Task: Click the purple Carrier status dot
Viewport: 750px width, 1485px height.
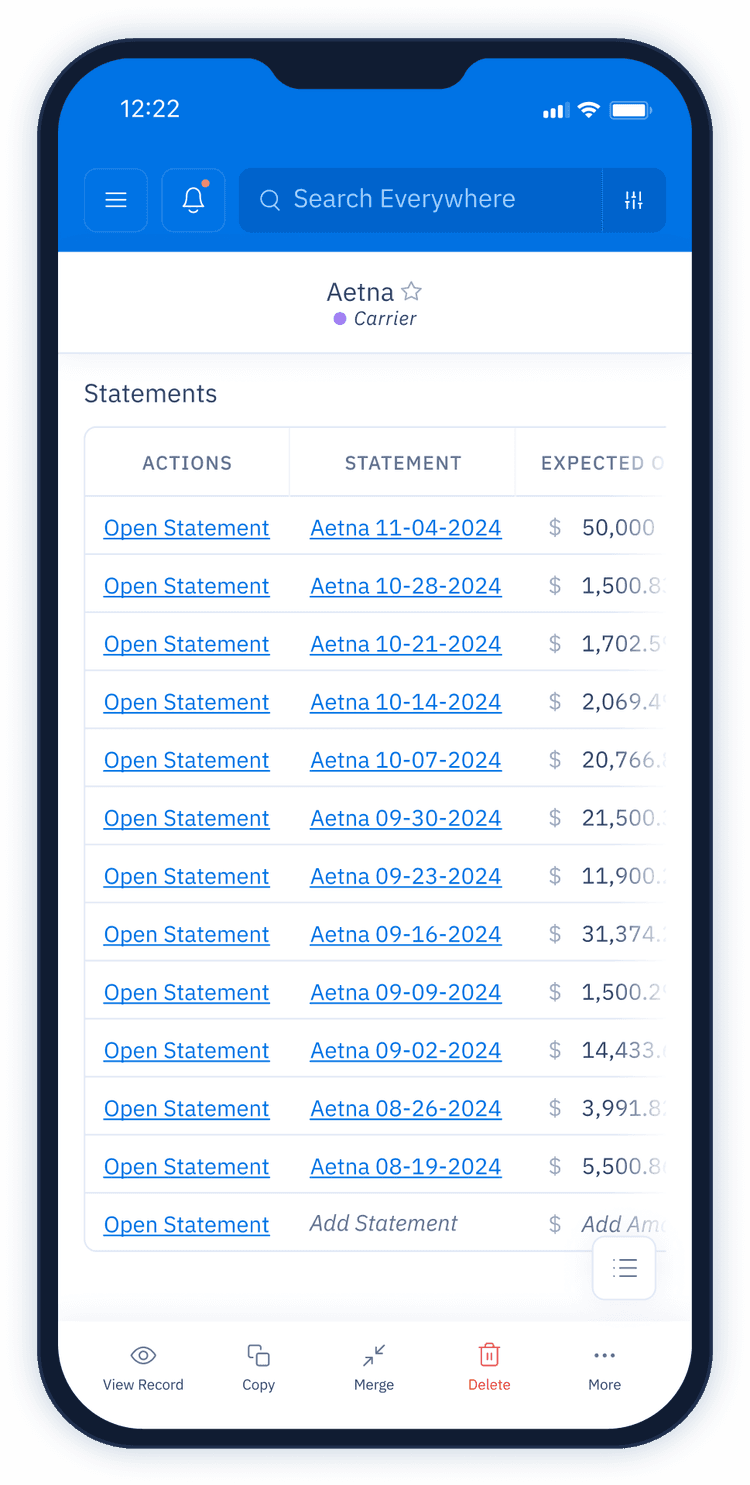Action: pos(340,319)
